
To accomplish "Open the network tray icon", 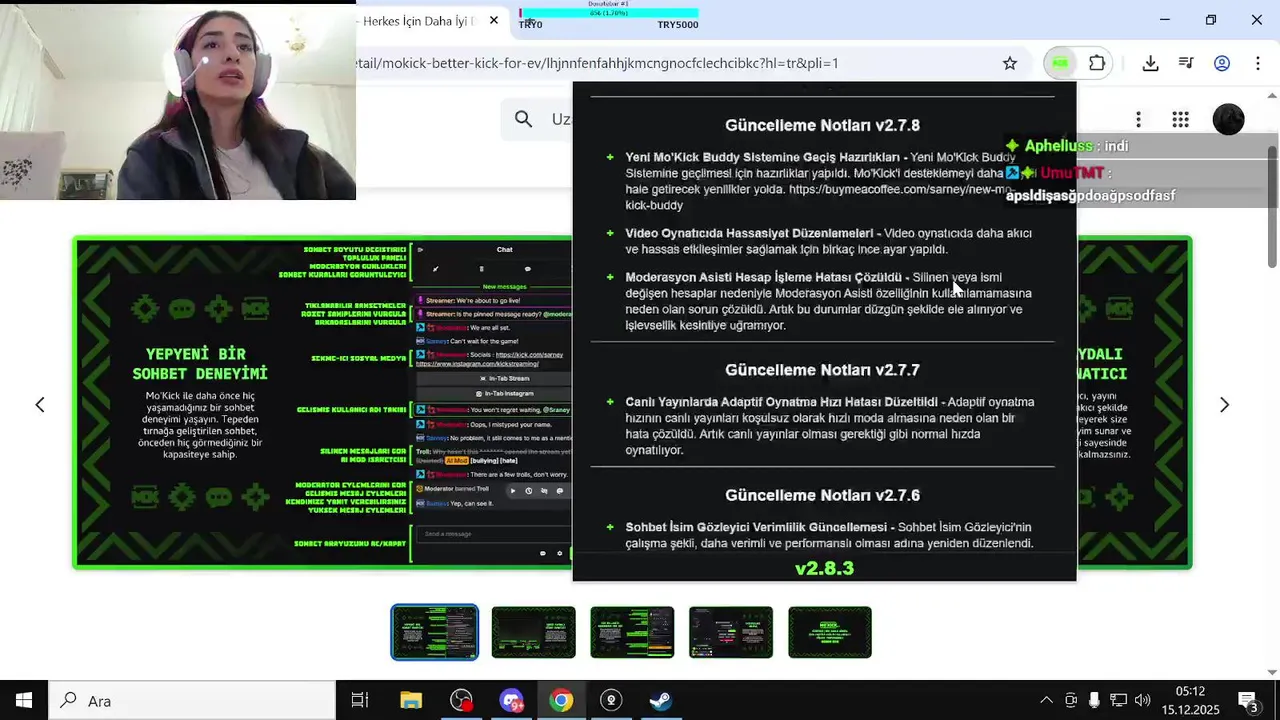I will pyautogui.click(x=1118, y=700).
